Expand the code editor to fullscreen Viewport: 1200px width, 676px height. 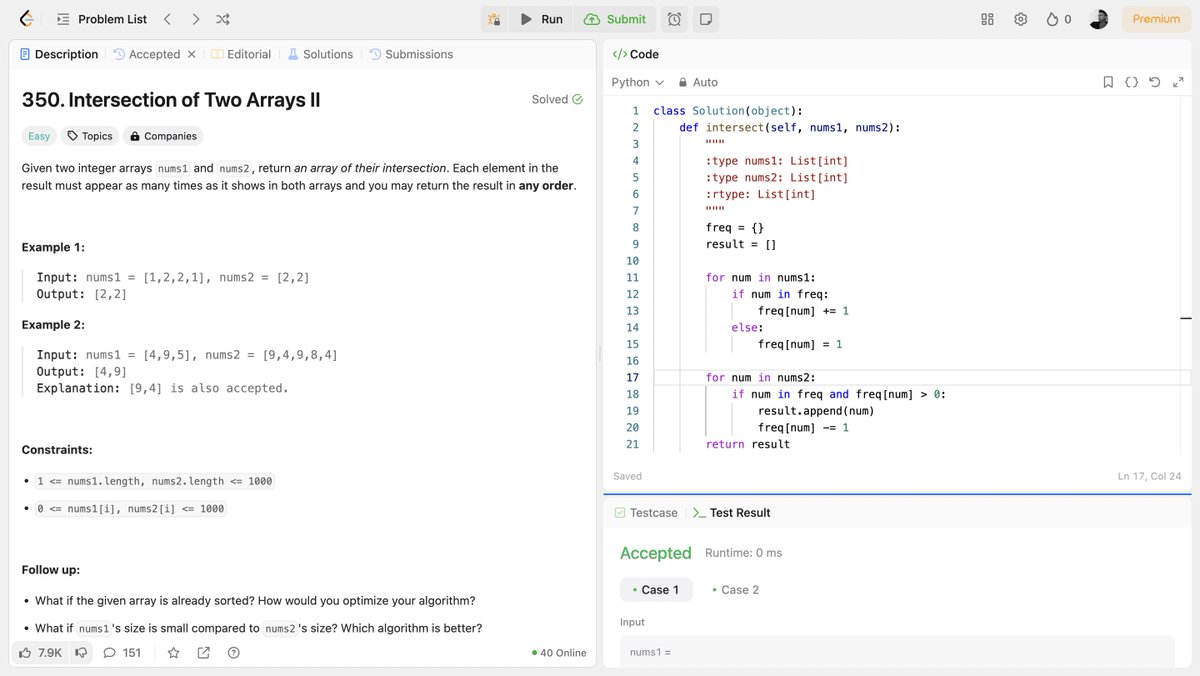tap(1176, 82)
